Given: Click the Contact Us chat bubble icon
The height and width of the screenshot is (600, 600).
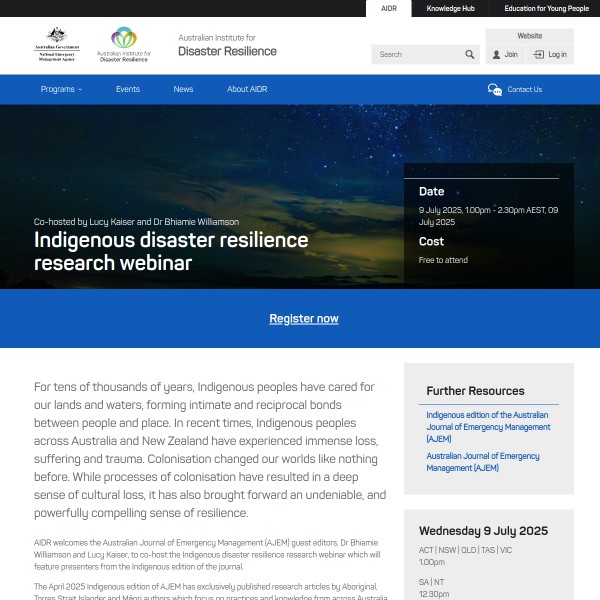Looking at the screenshot, I should [495, 89].
